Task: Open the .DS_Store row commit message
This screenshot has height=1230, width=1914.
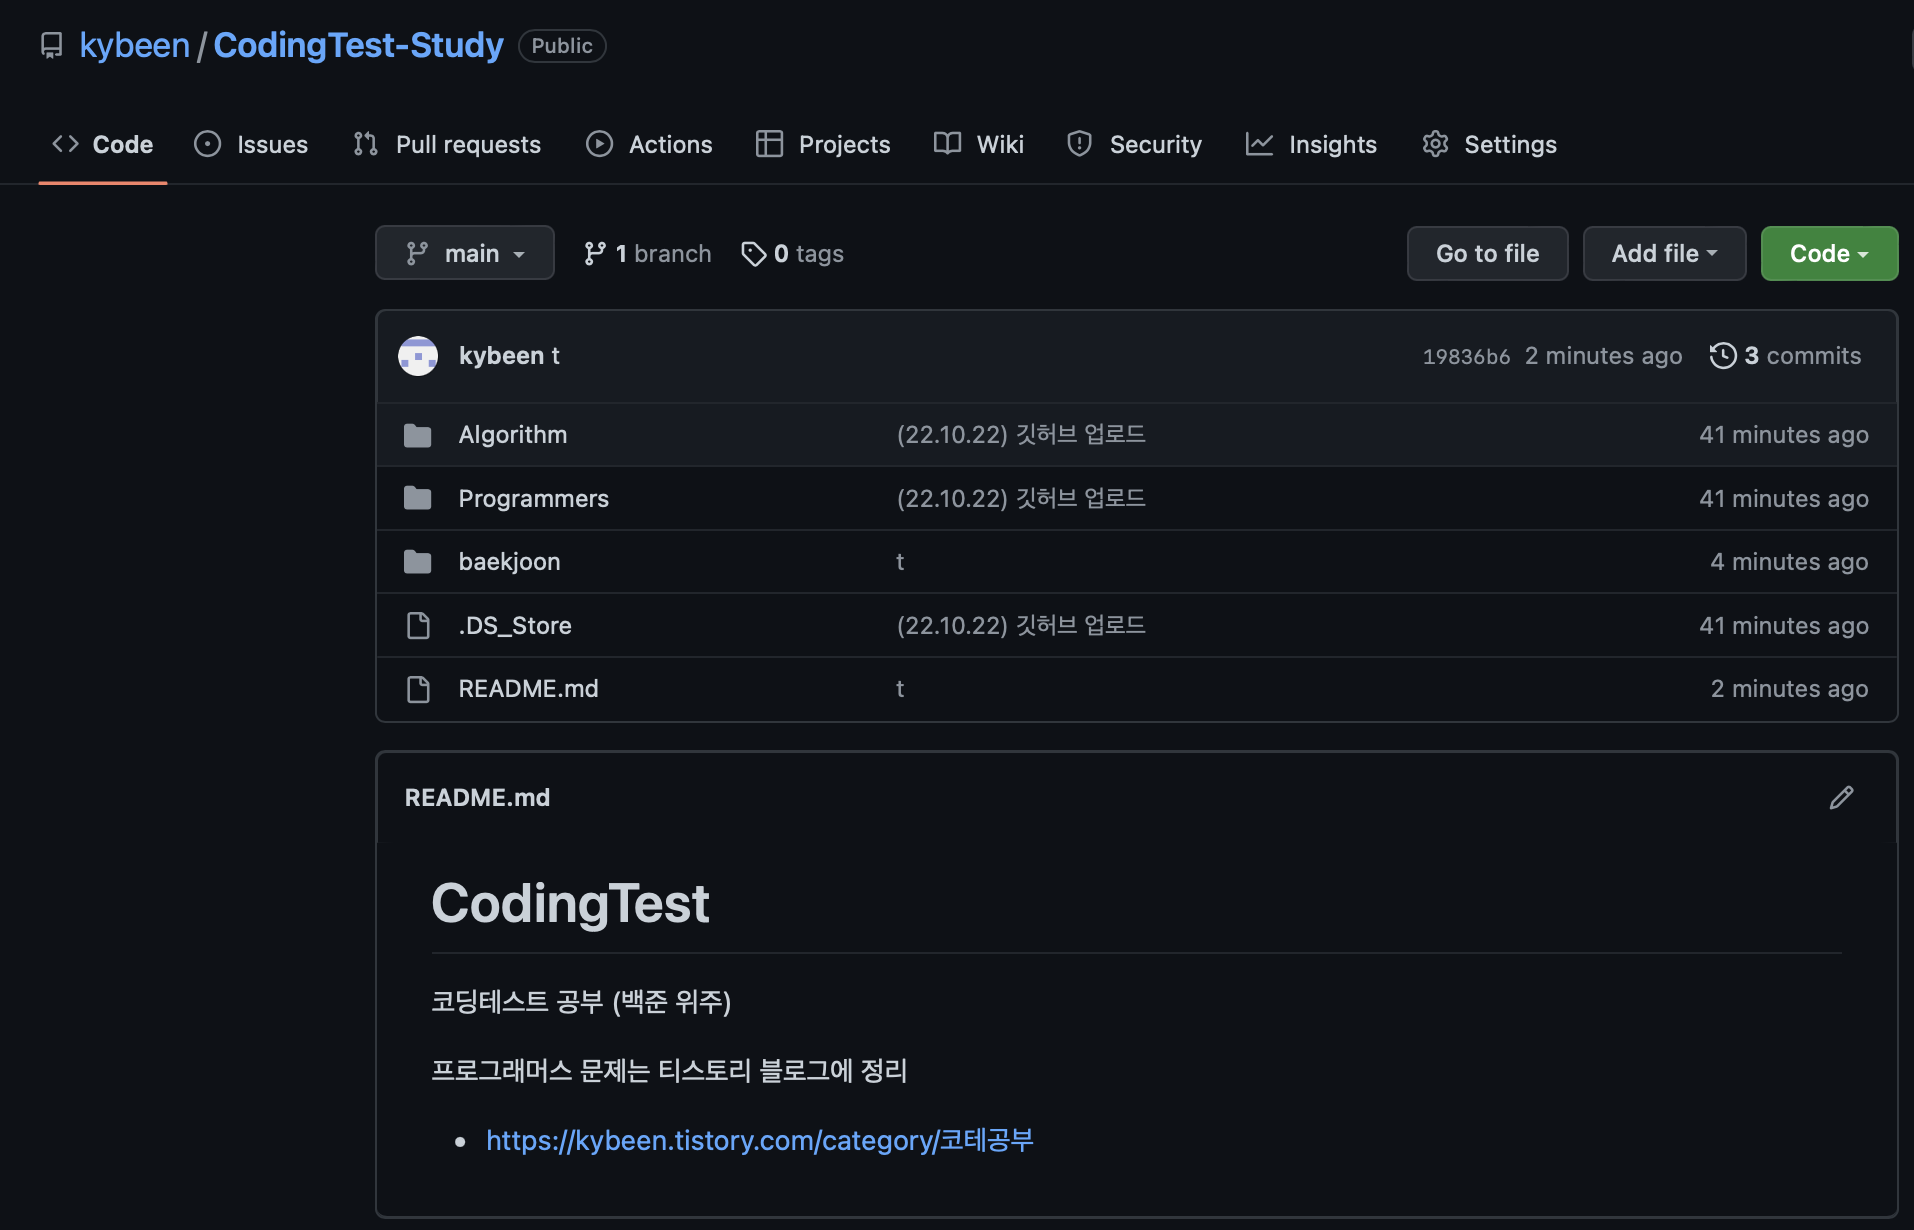Action: pyautogui.click(x=1021, y=625)
